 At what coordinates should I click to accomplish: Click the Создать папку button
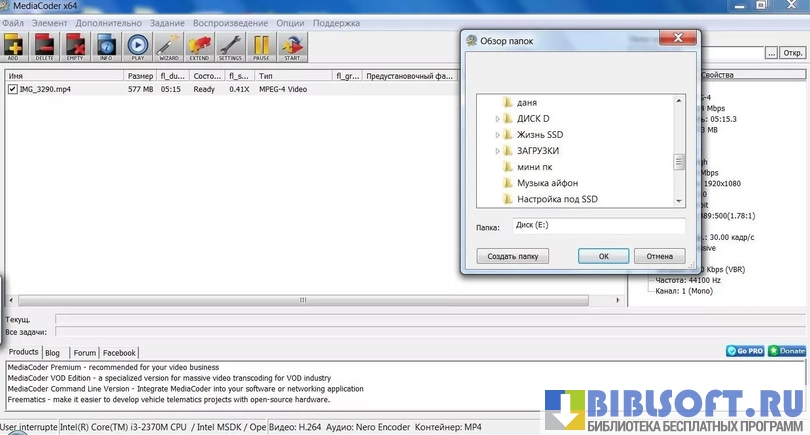(x=513, y=256)
